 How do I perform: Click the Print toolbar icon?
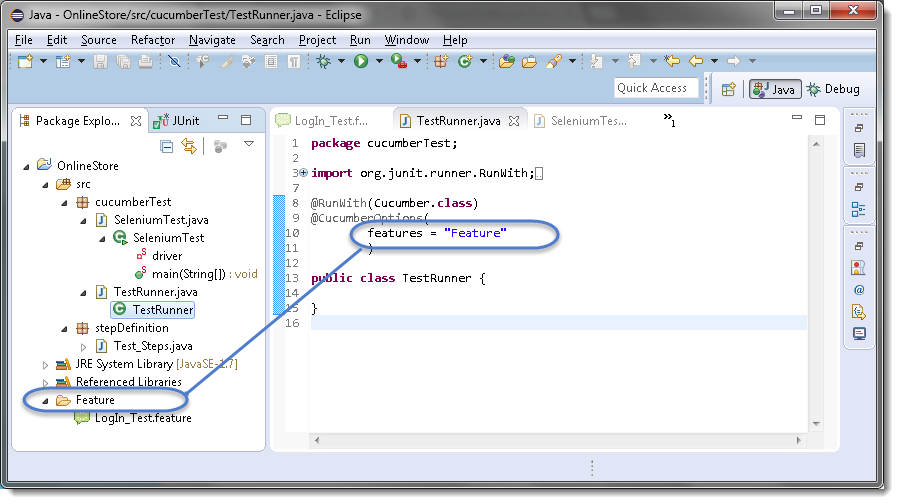[x=145, y=61]
